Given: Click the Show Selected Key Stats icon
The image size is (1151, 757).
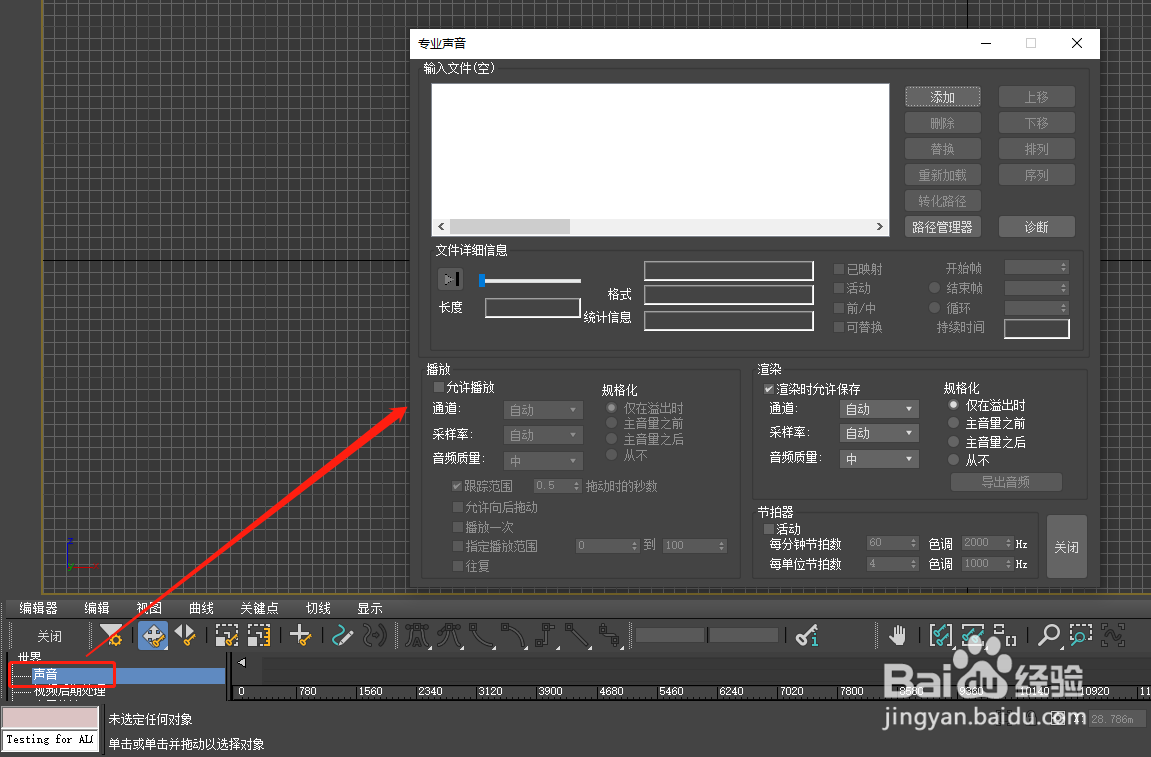Looking at the screenshot, I should tap(807, 635).
